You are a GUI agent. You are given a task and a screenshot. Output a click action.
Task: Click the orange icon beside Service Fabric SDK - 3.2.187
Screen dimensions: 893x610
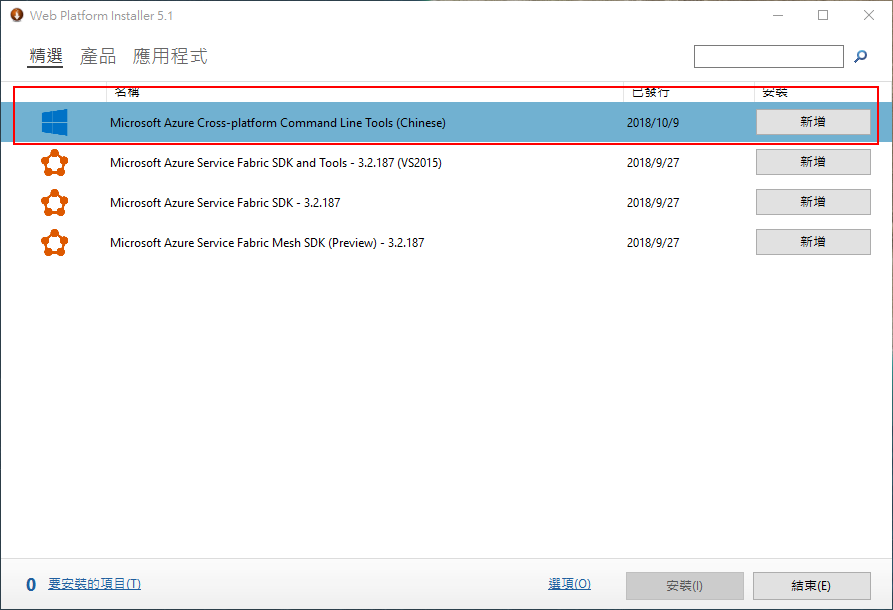tap(55, 203)
